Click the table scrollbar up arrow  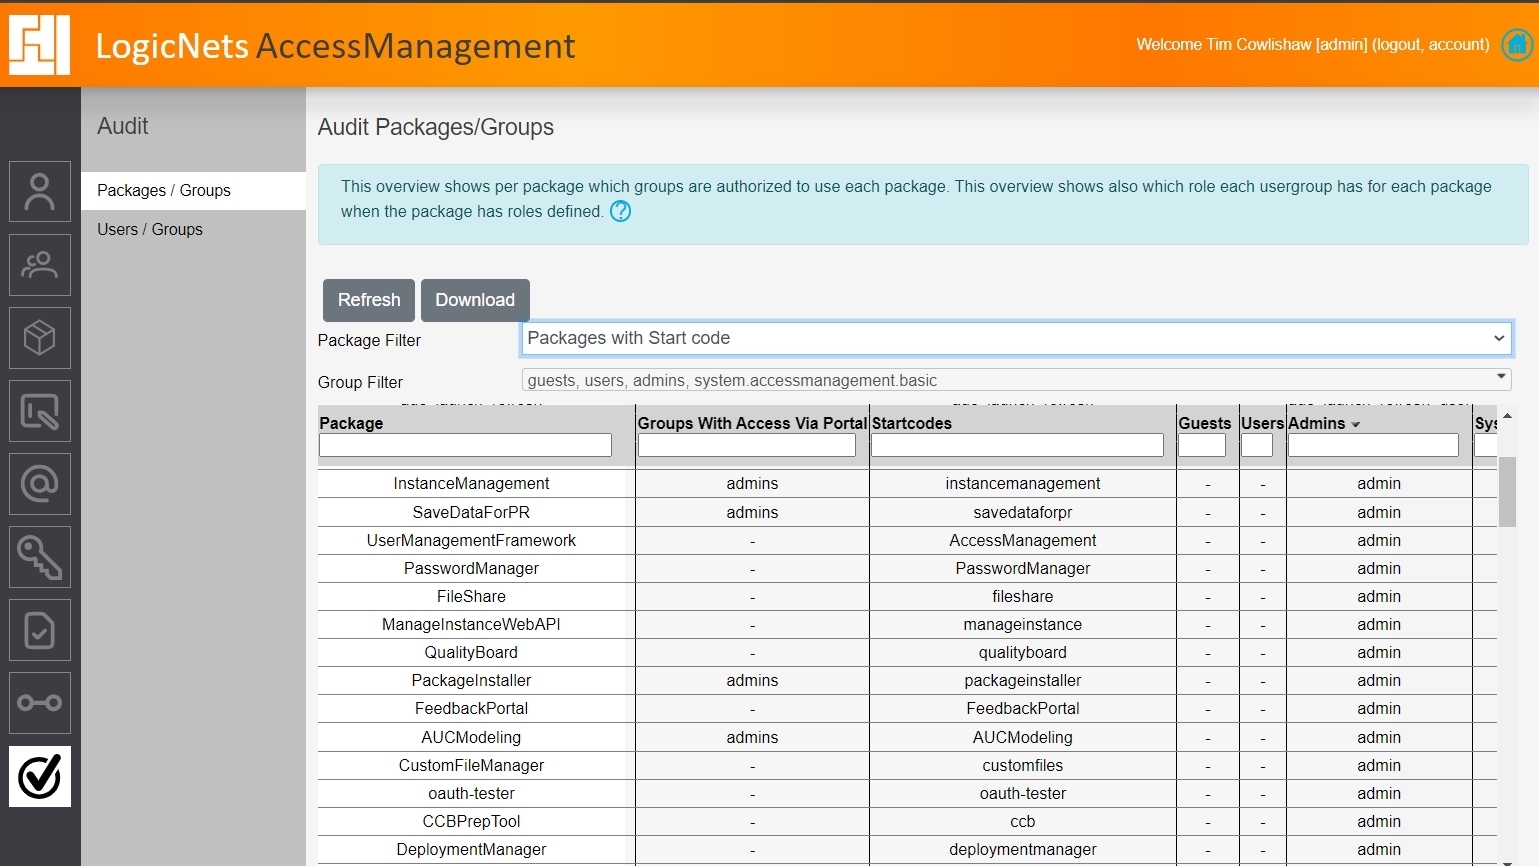click(1507, 415)
